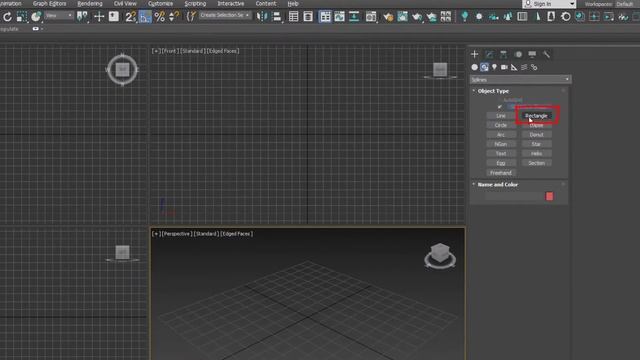Switch to the Create panel tab
640x360 pixels.
coord(474,54)
